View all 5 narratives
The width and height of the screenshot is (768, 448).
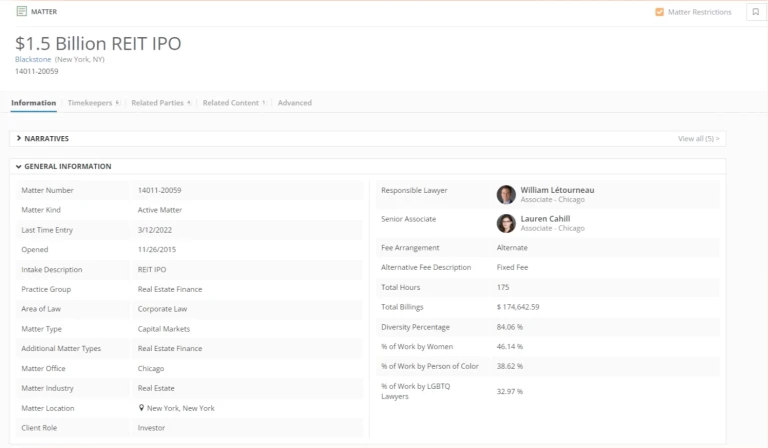click(x=698, y=138)
